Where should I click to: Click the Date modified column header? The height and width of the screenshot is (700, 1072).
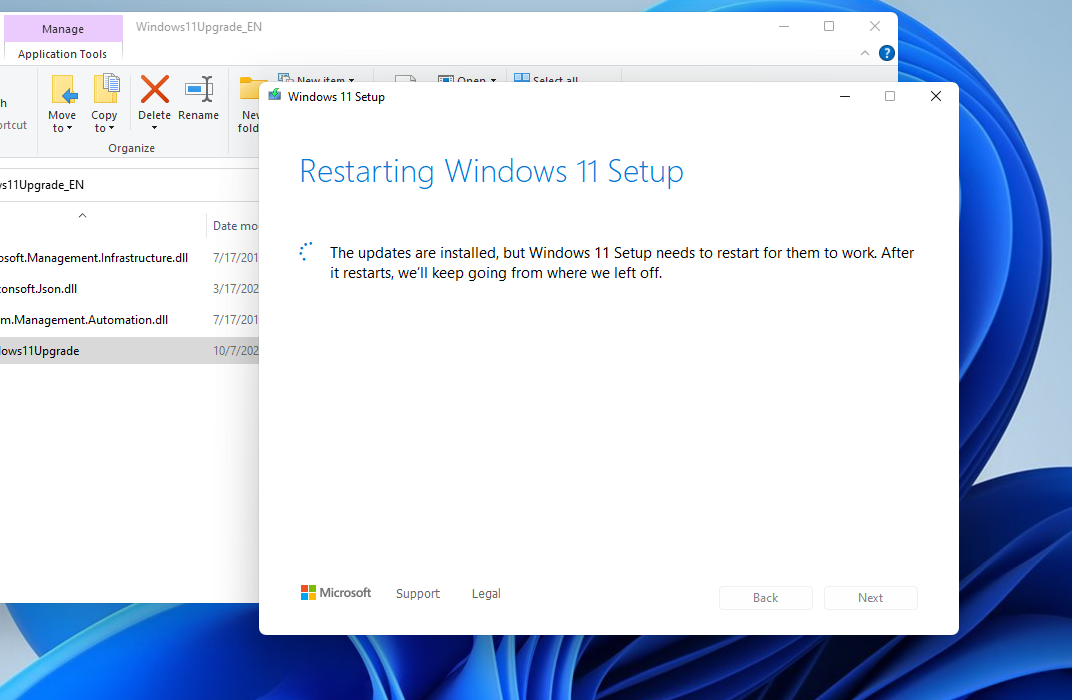point(233,226)
